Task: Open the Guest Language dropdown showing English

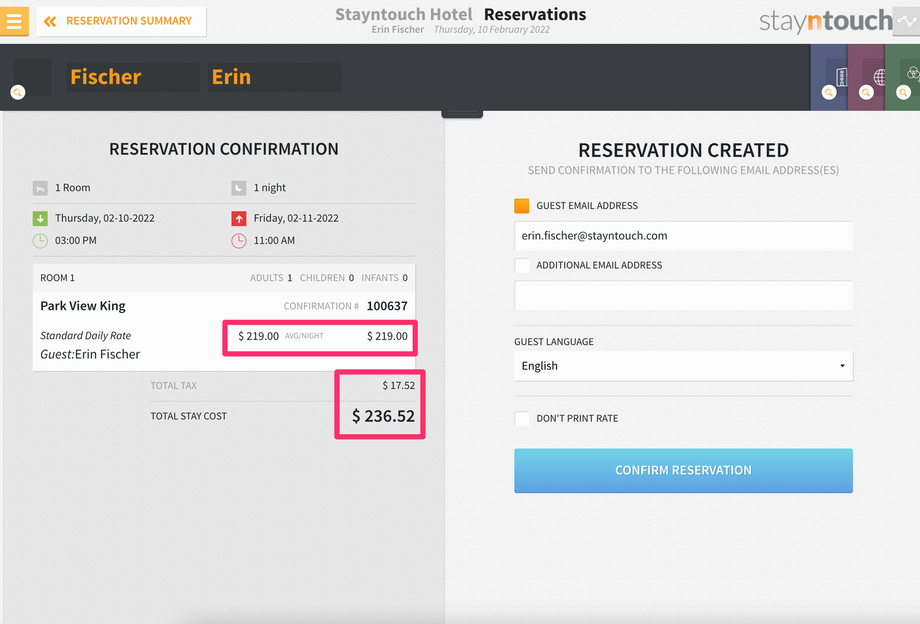Action: click(x=684, y=366)
